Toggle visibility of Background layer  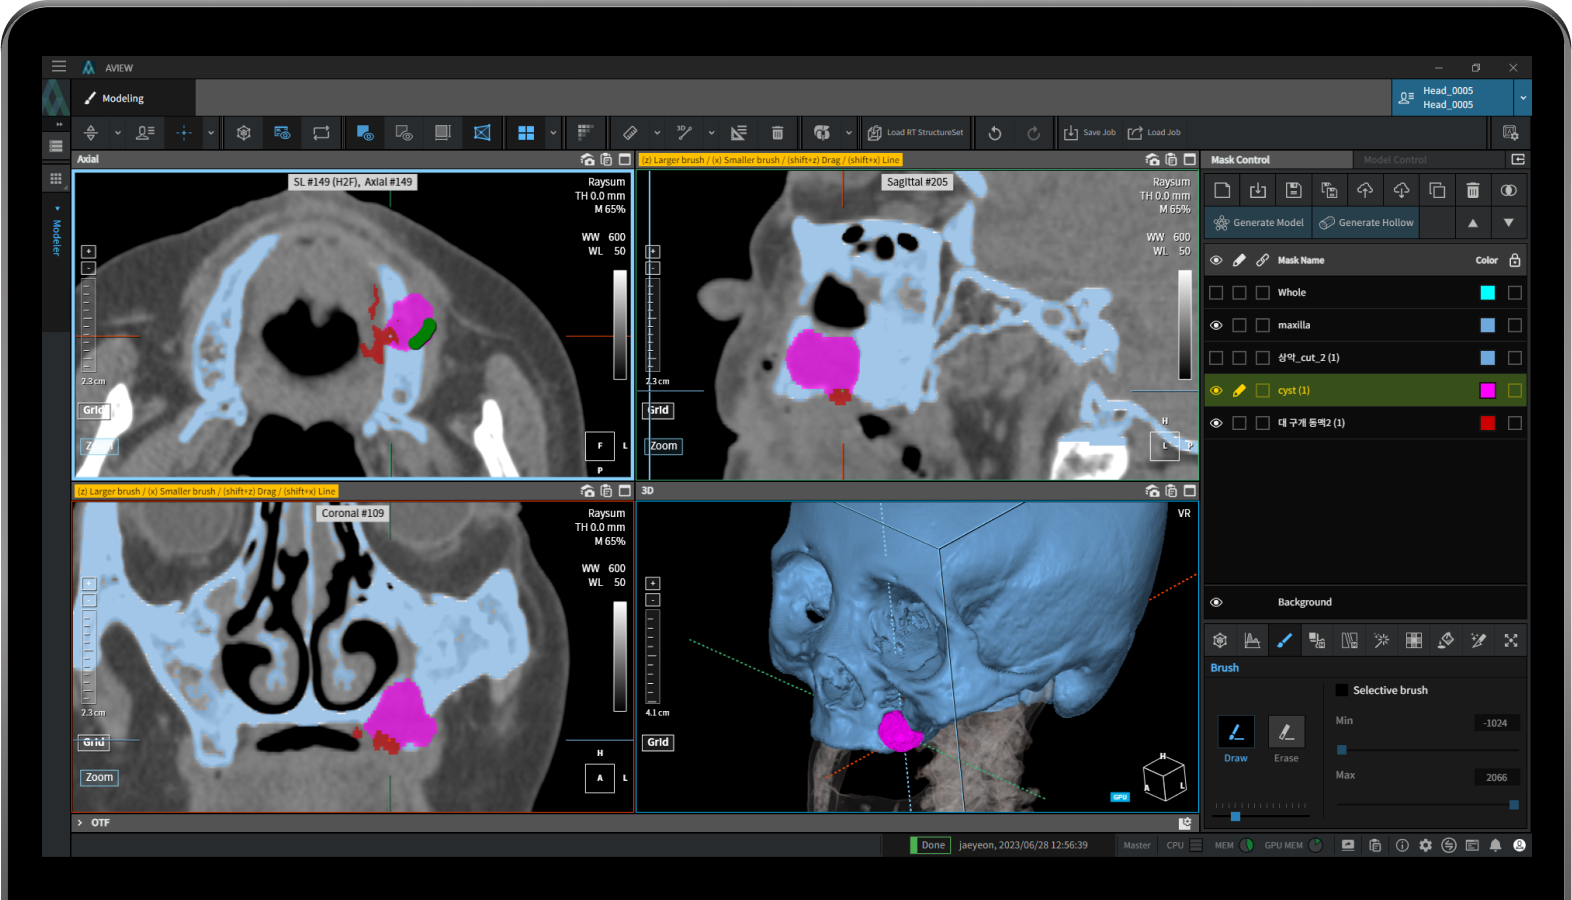[x=1216, y=602]
